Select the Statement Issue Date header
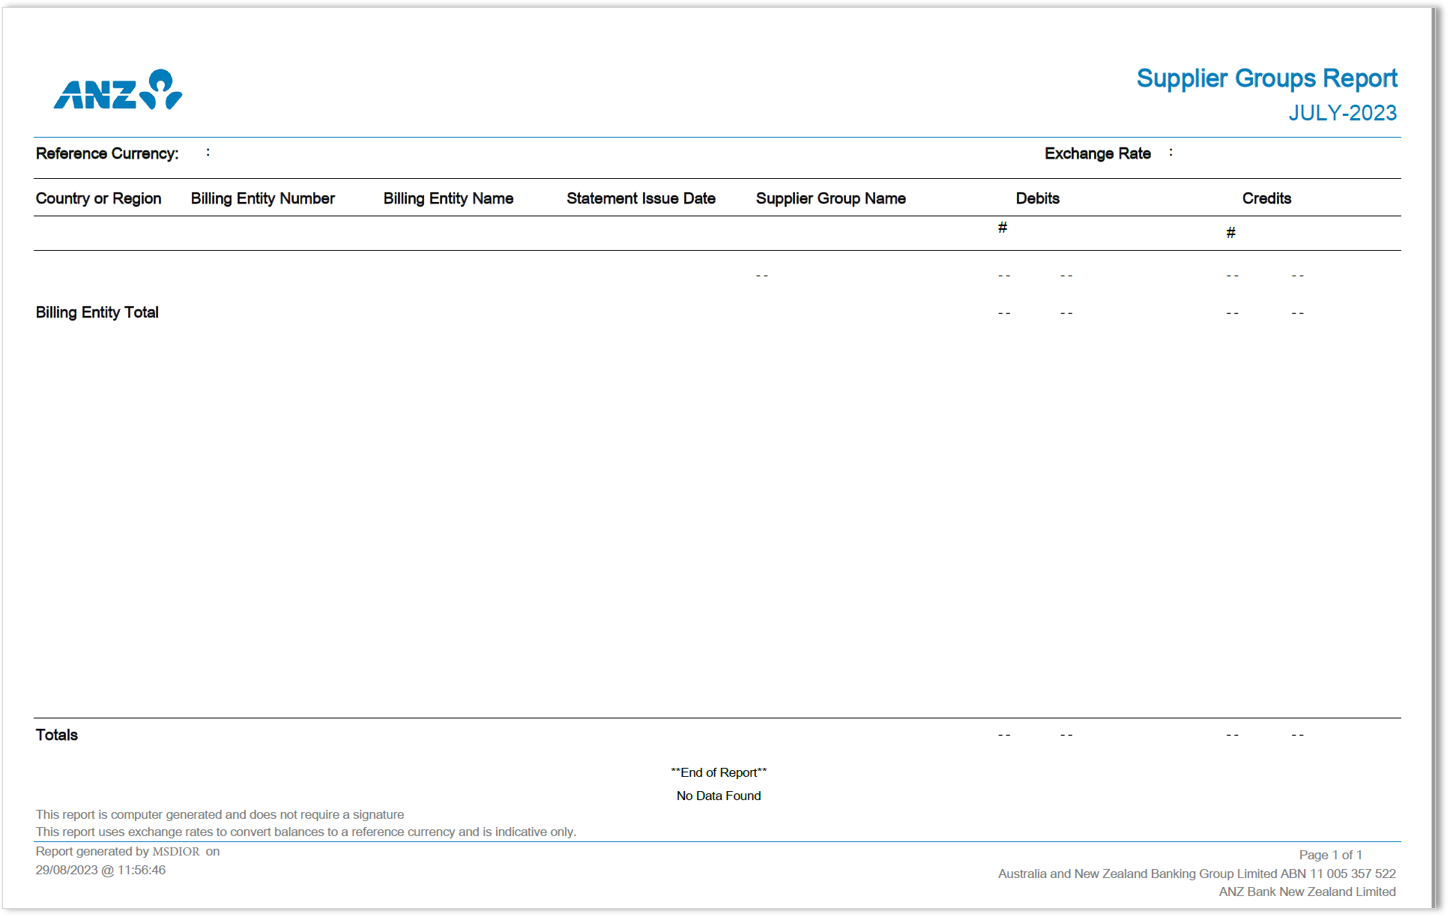This screenshot has height=916, width=1448. (641, 198)
